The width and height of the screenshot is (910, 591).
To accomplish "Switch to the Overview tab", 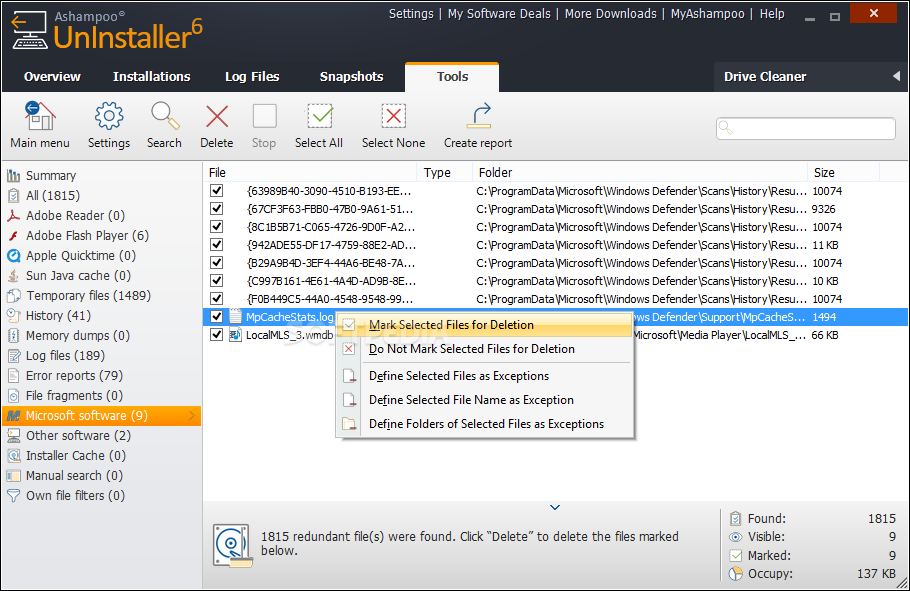I will point(52,77).
